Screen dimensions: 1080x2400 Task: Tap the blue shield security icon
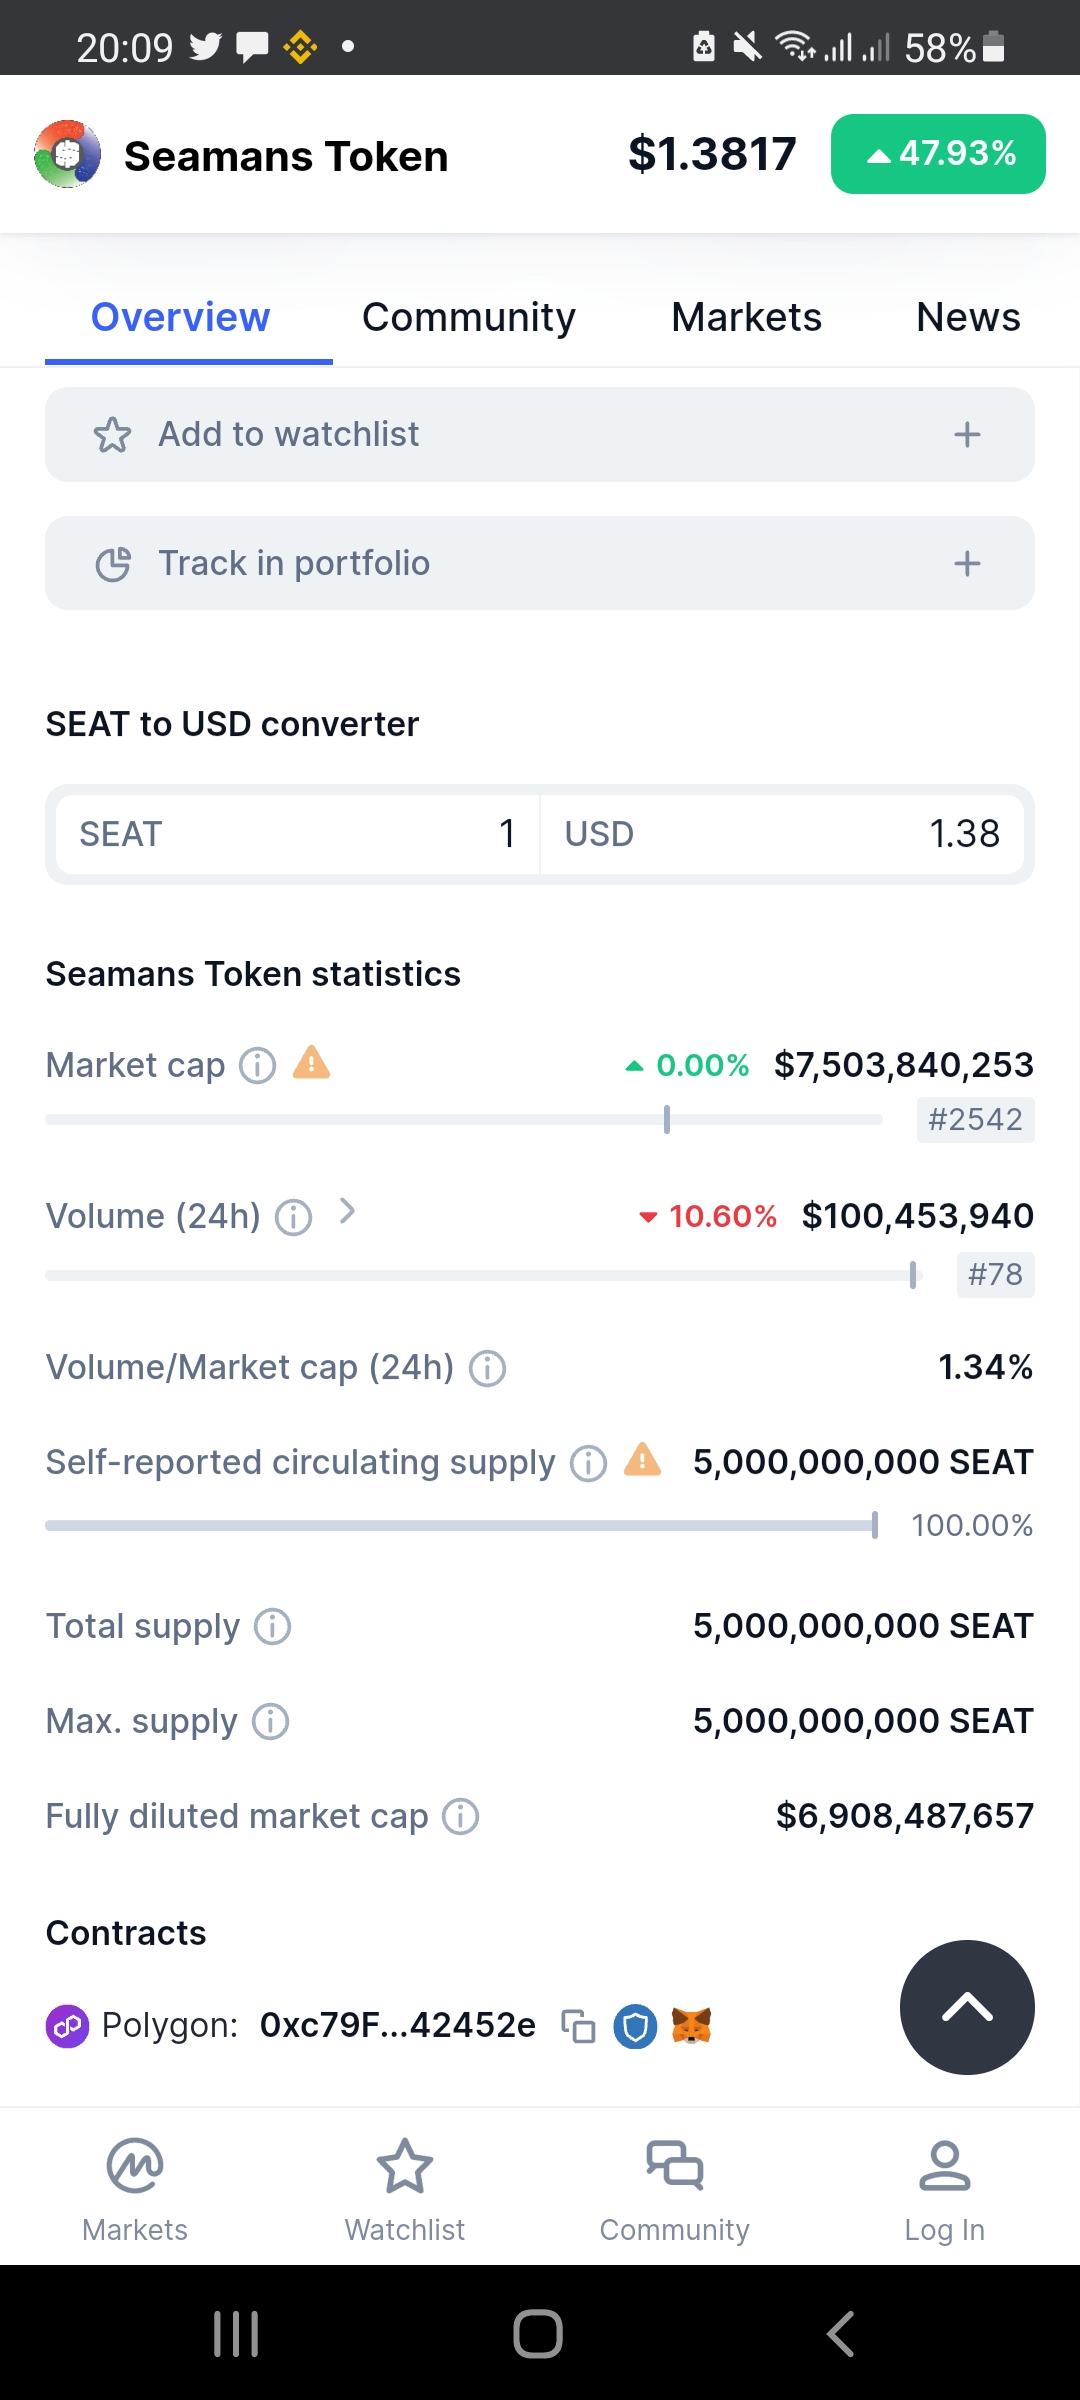pos(635,2026)
